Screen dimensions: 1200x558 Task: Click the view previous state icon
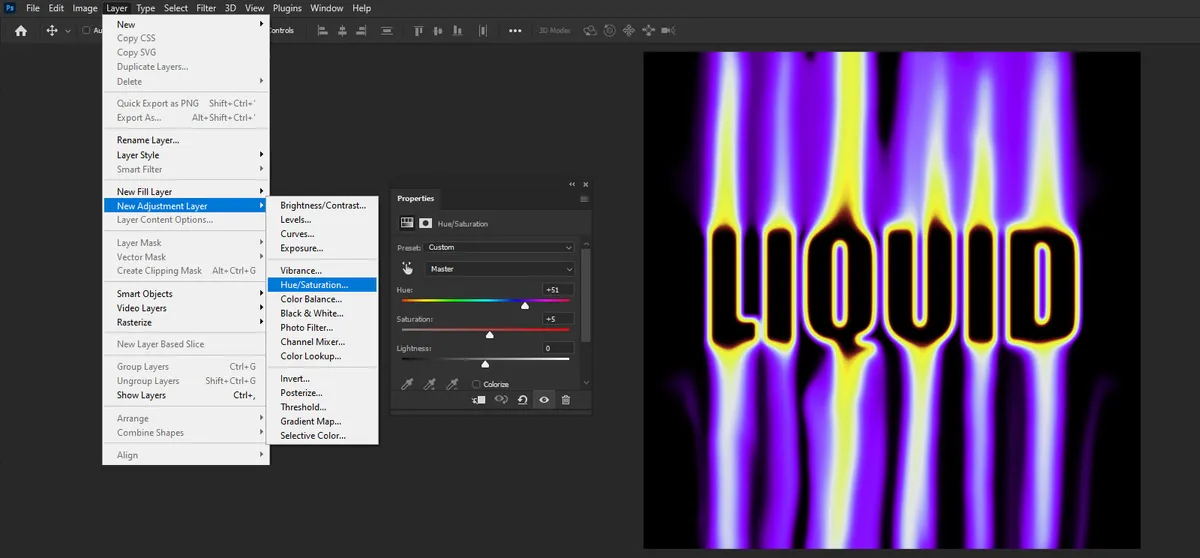[501, 400]
